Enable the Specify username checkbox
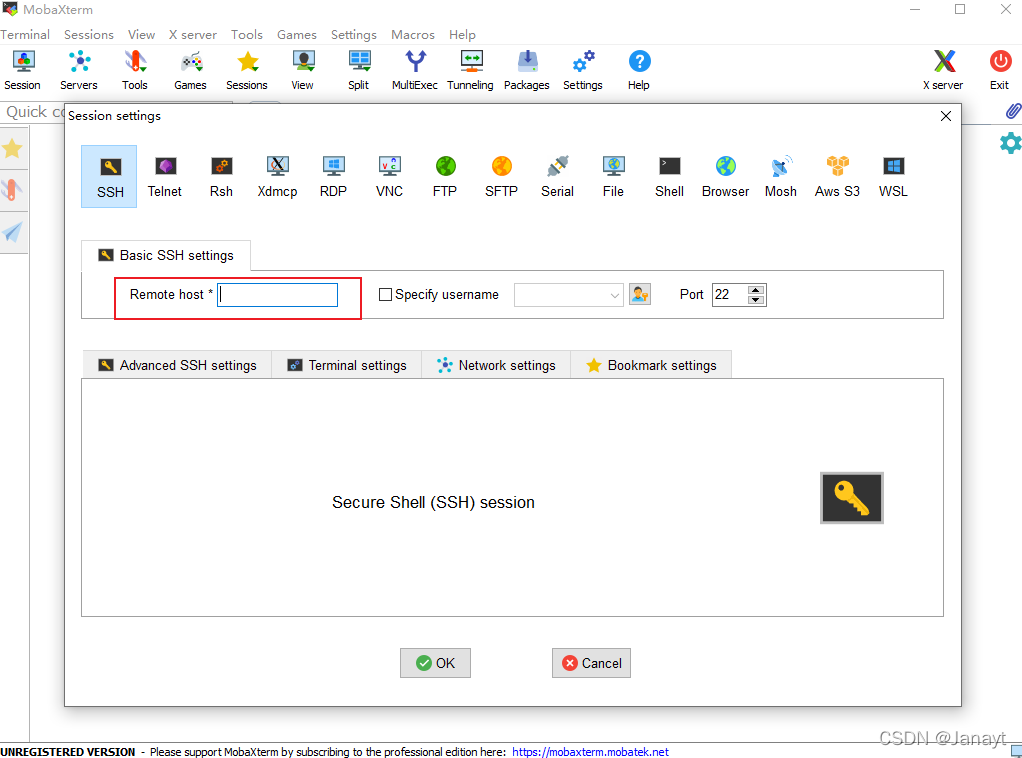Viewport: 1022px width, 758px height. pyautogui.click(x=385, y=295)
